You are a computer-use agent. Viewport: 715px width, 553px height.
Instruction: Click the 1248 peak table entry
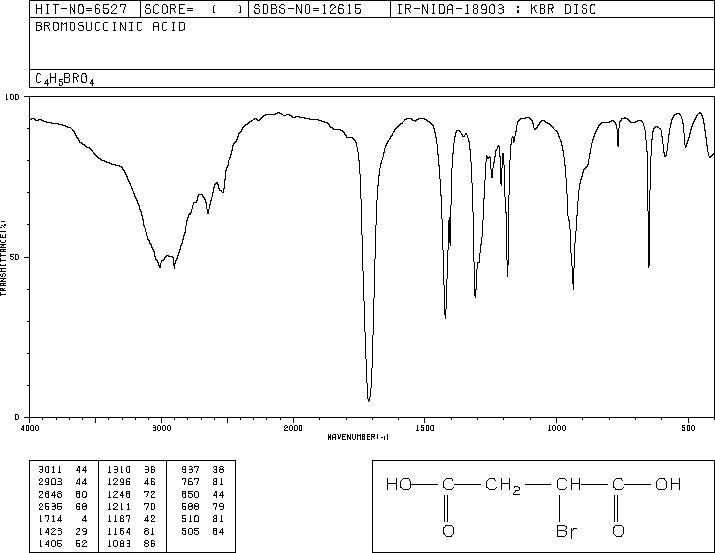point(131,494)
